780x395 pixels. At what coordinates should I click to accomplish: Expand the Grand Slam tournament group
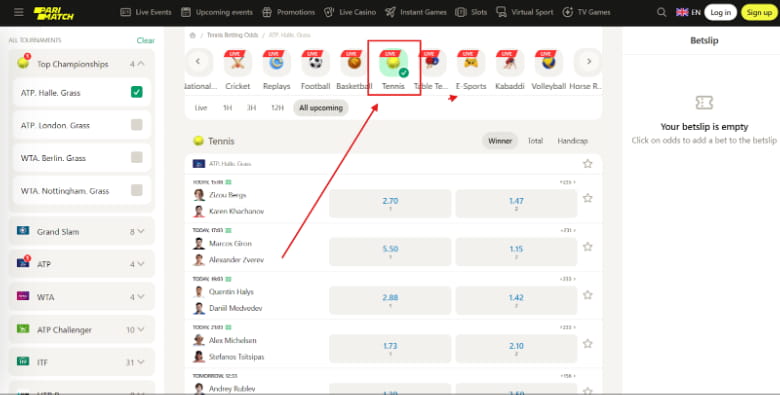[x=82, y=231]
